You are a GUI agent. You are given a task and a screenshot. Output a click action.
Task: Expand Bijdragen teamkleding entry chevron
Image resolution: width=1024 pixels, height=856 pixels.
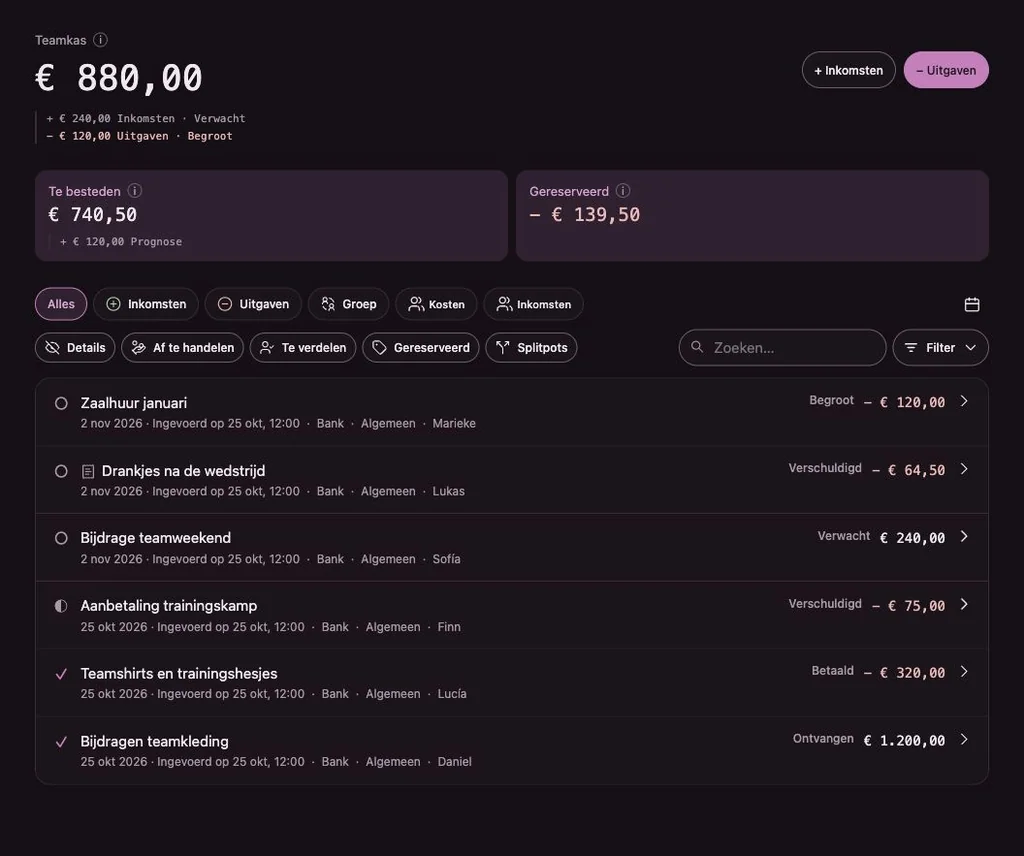point(964,739)
